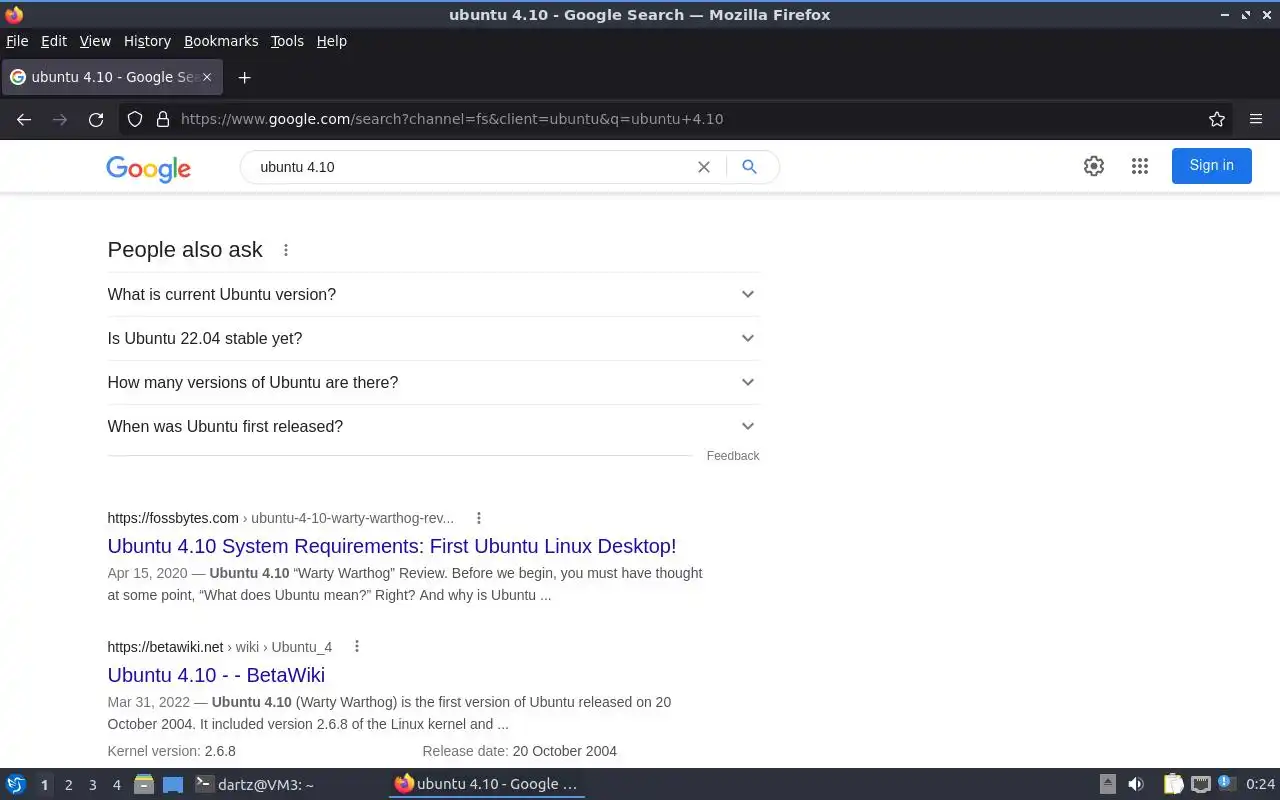This screenshot has height=800, width=1280.
Task: Click the Kernel version 2.6.8 text
Action: (172, 751)
